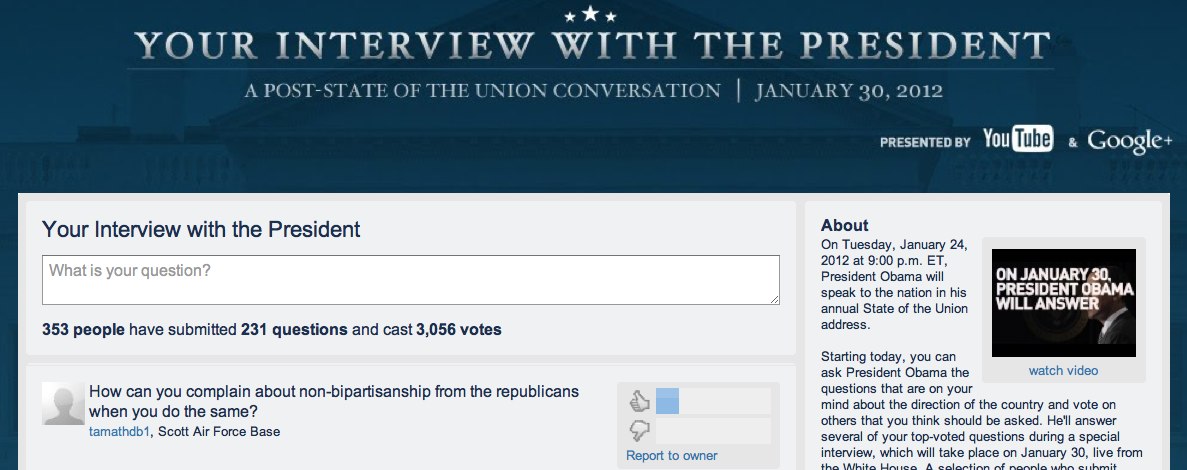The image size is (1187, 470).
Task: Focus the 'What is your question?' field
Action: [410, 280]
